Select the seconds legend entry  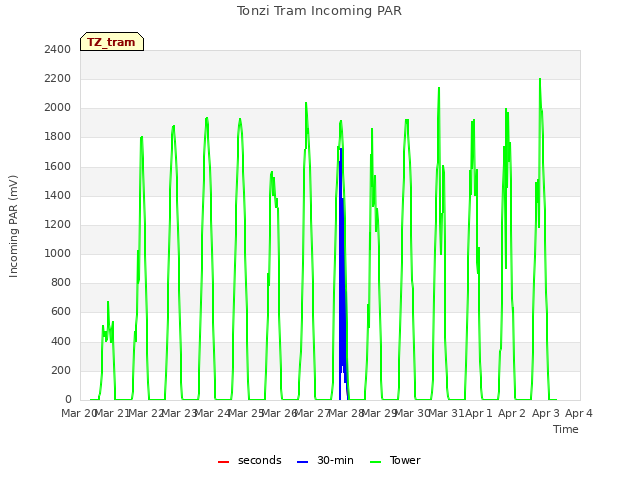click(250, 460)
